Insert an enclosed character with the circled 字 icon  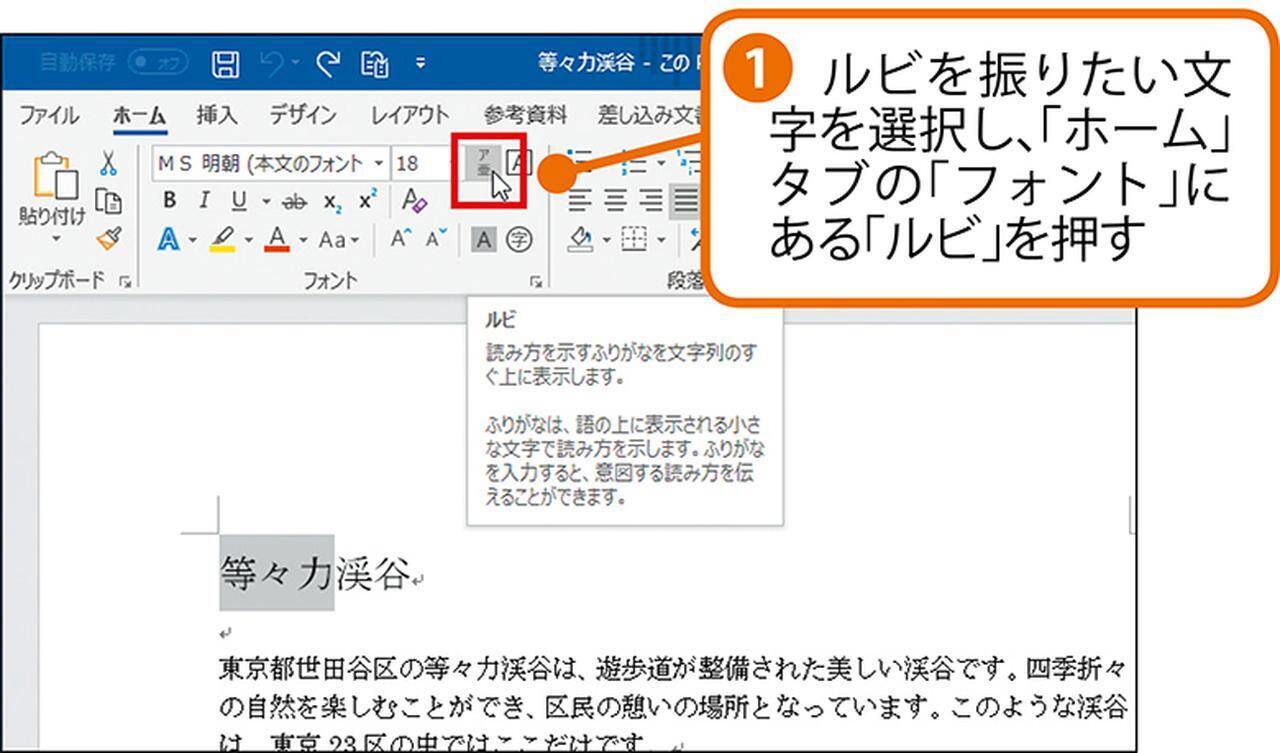click(518, 240)
